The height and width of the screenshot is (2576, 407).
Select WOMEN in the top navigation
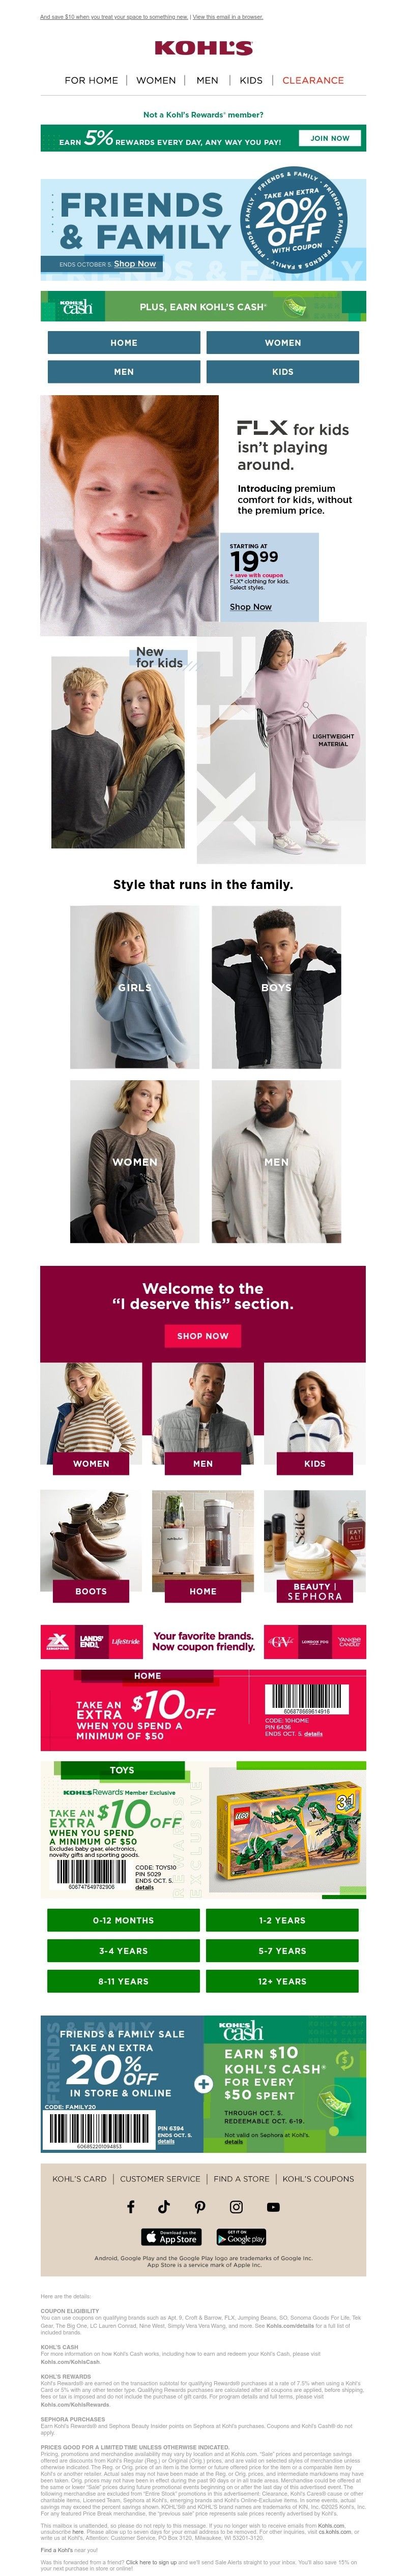(x=156, y=80)
